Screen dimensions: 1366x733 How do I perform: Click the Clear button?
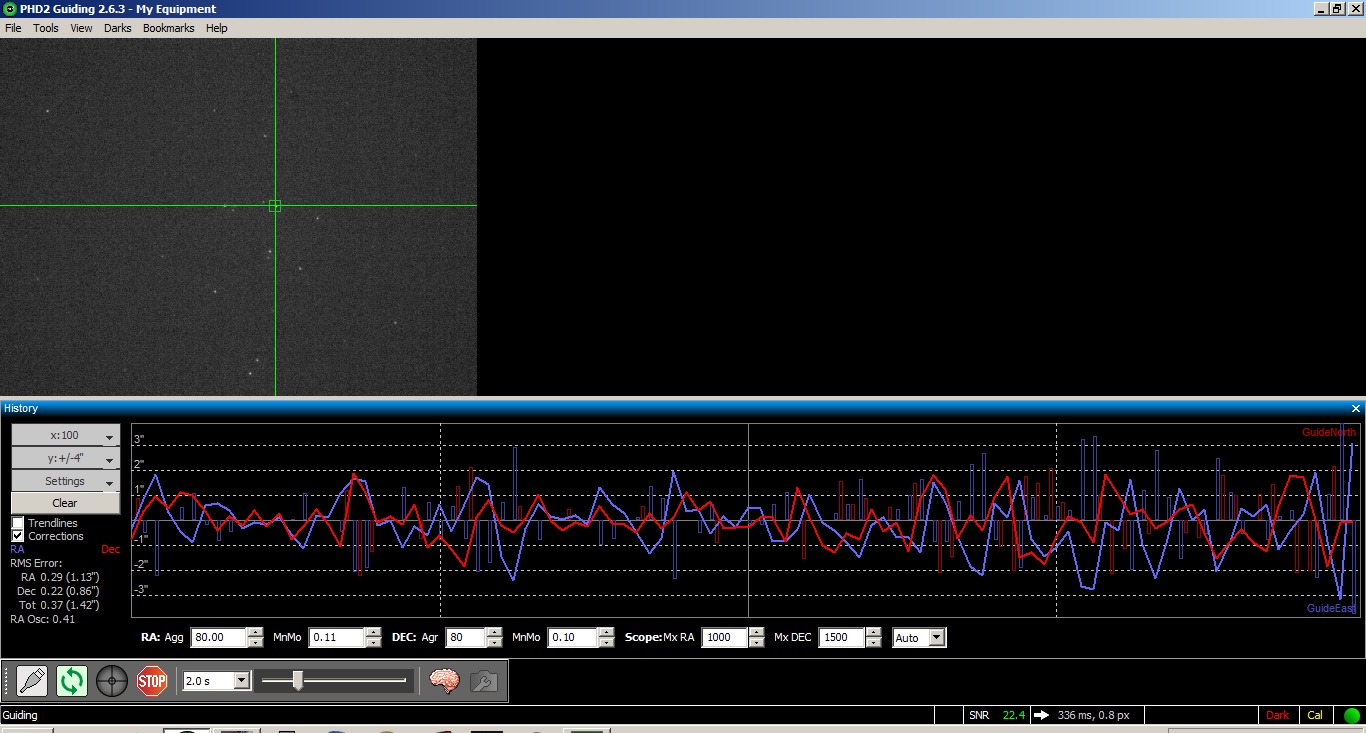coord(65,503)
